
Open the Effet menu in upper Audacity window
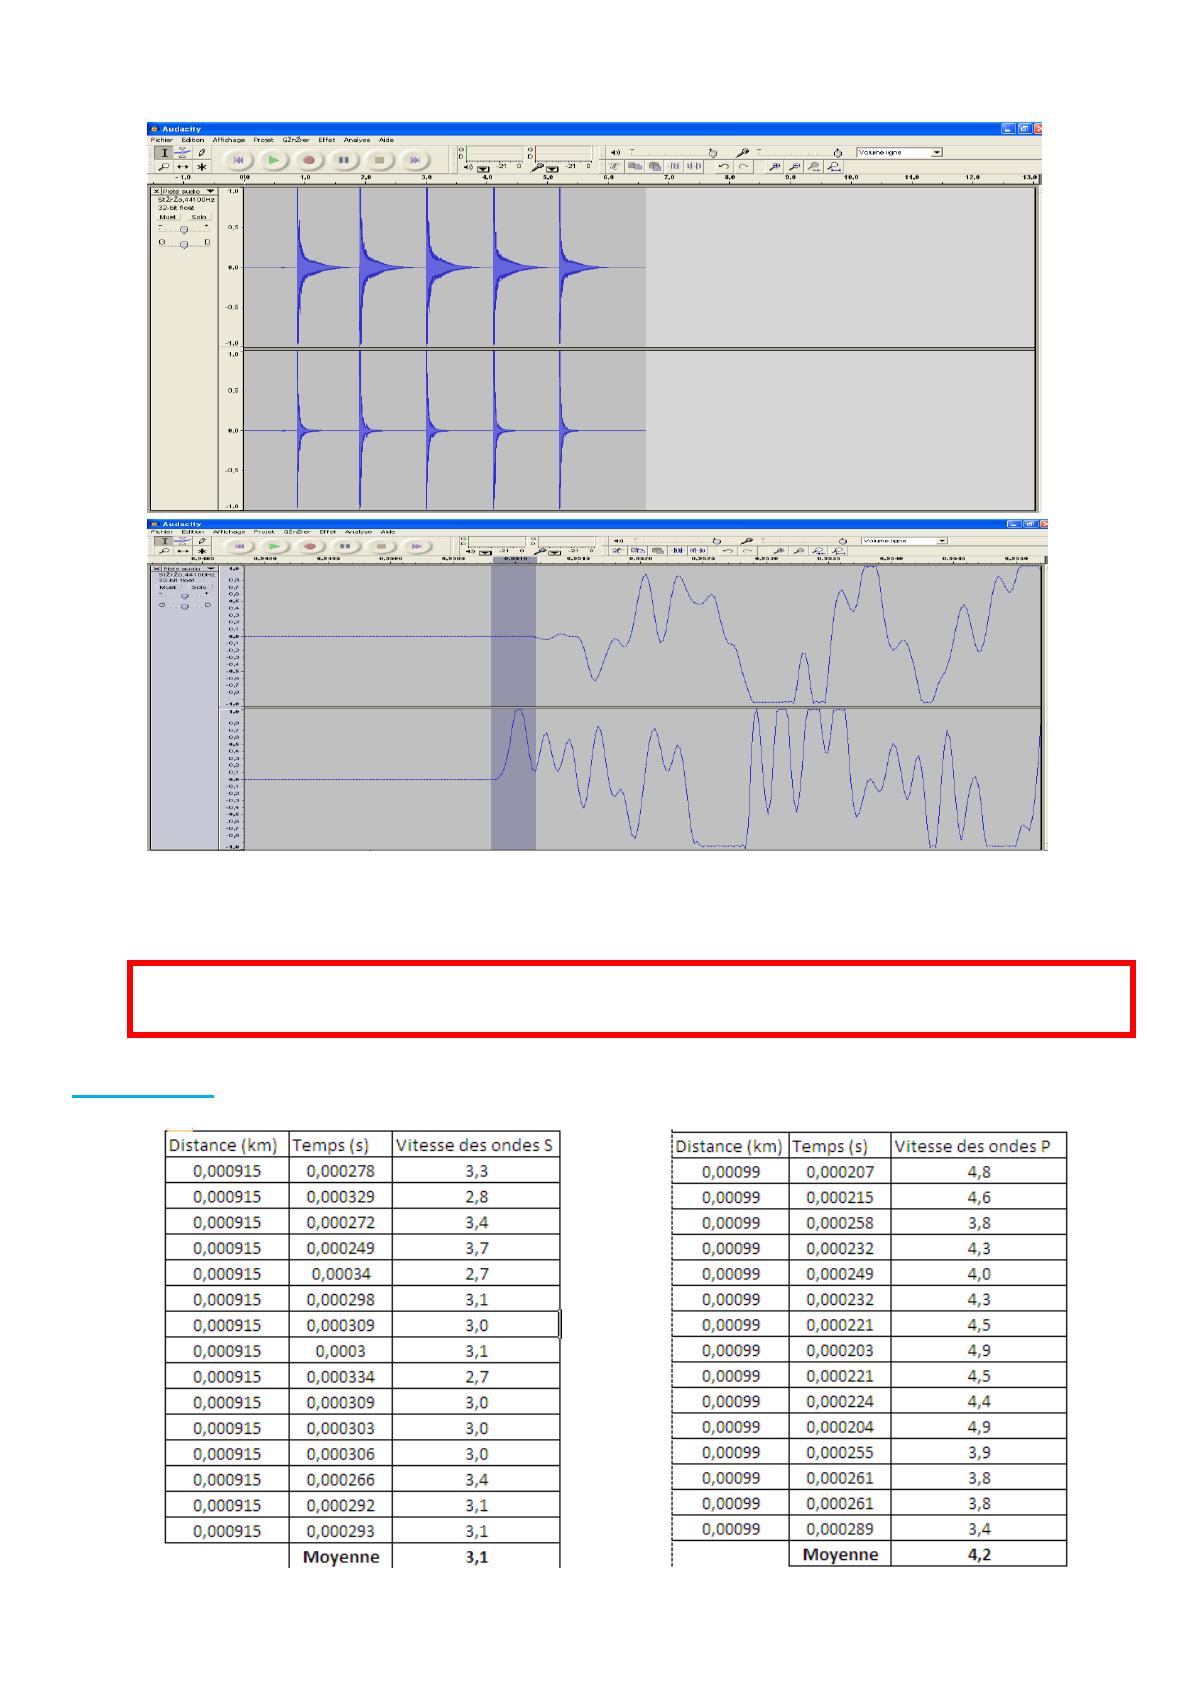[326, 140]
